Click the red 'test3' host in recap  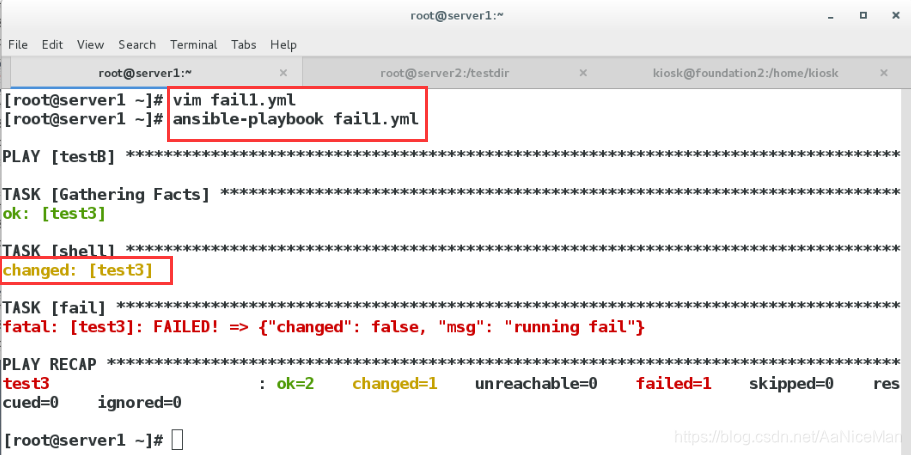26,384
